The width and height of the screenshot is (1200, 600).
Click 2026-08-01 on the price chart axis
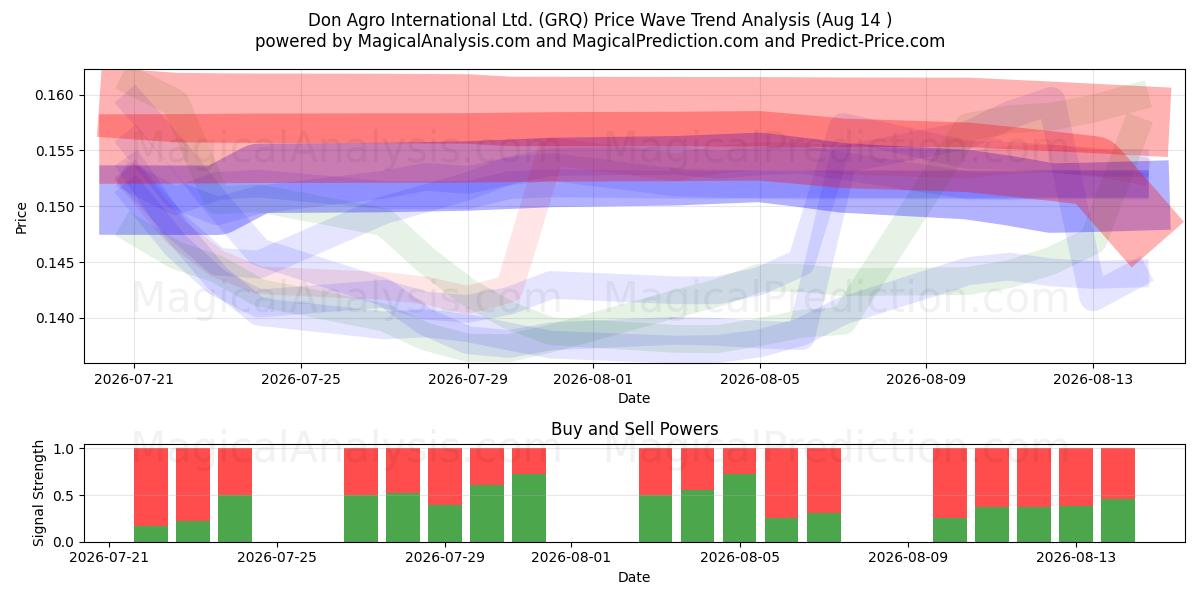593,379
